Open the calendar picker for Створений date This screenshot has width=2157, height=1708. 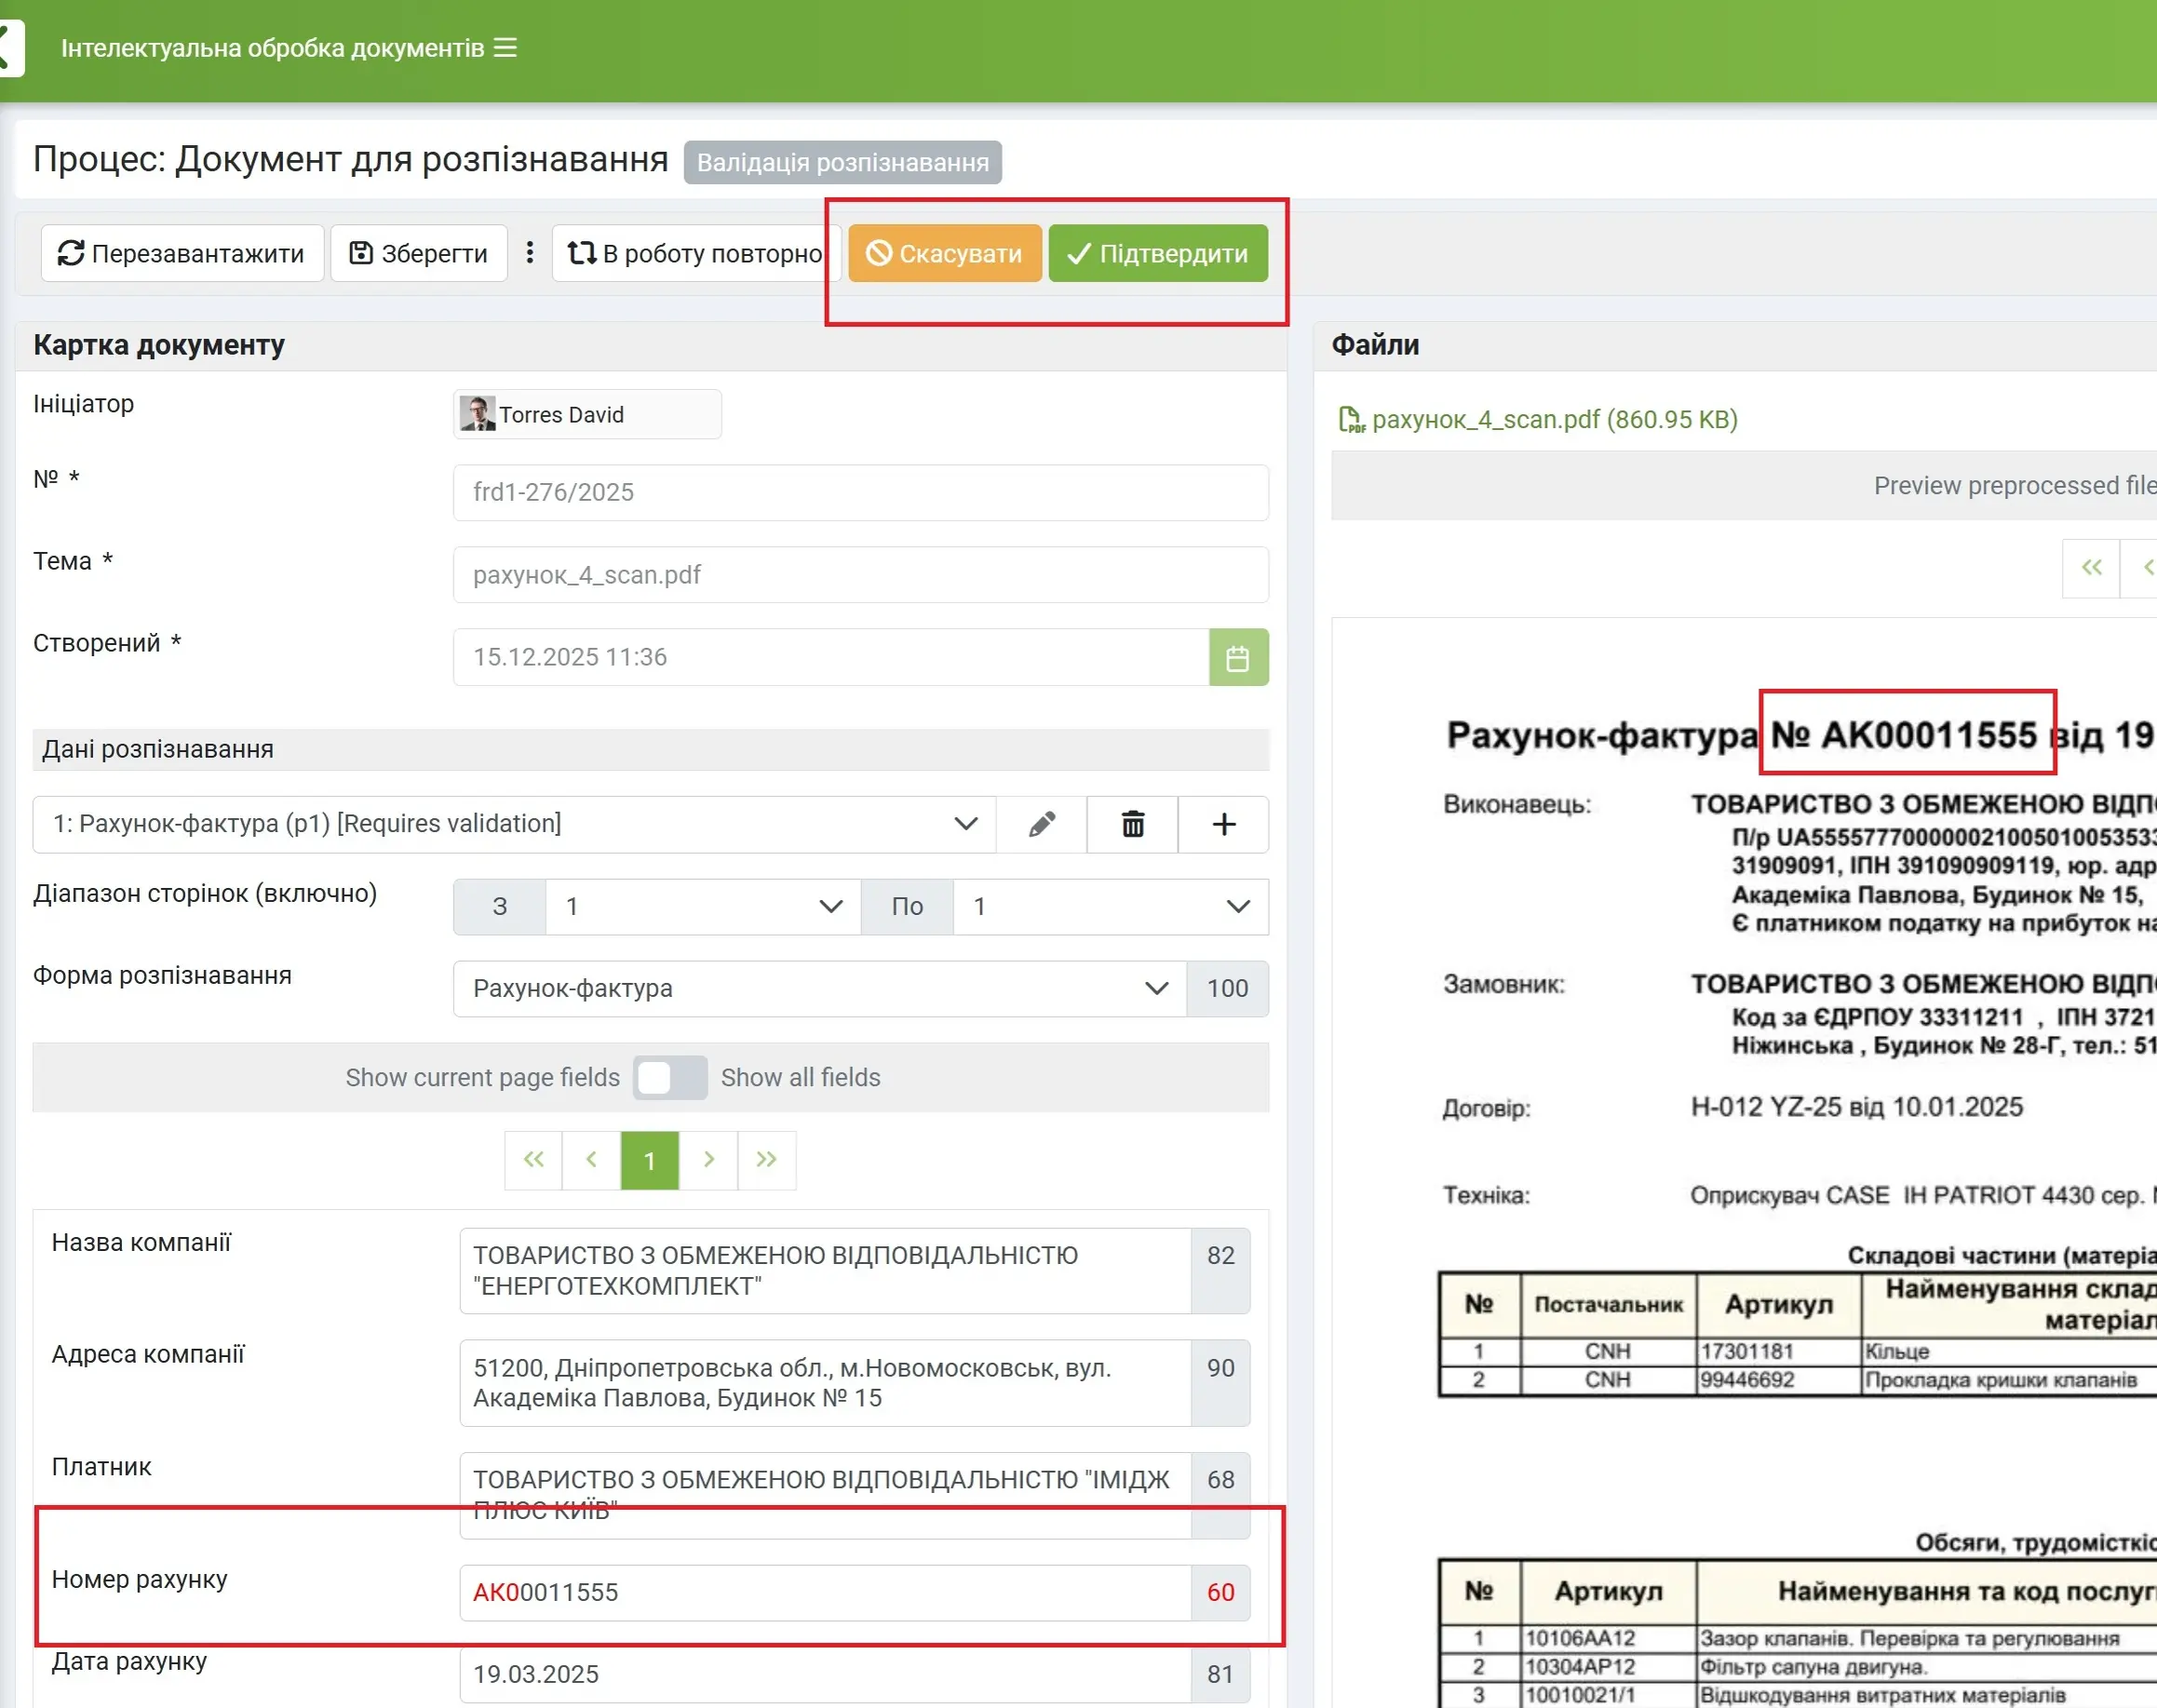tap(1237, 657)
